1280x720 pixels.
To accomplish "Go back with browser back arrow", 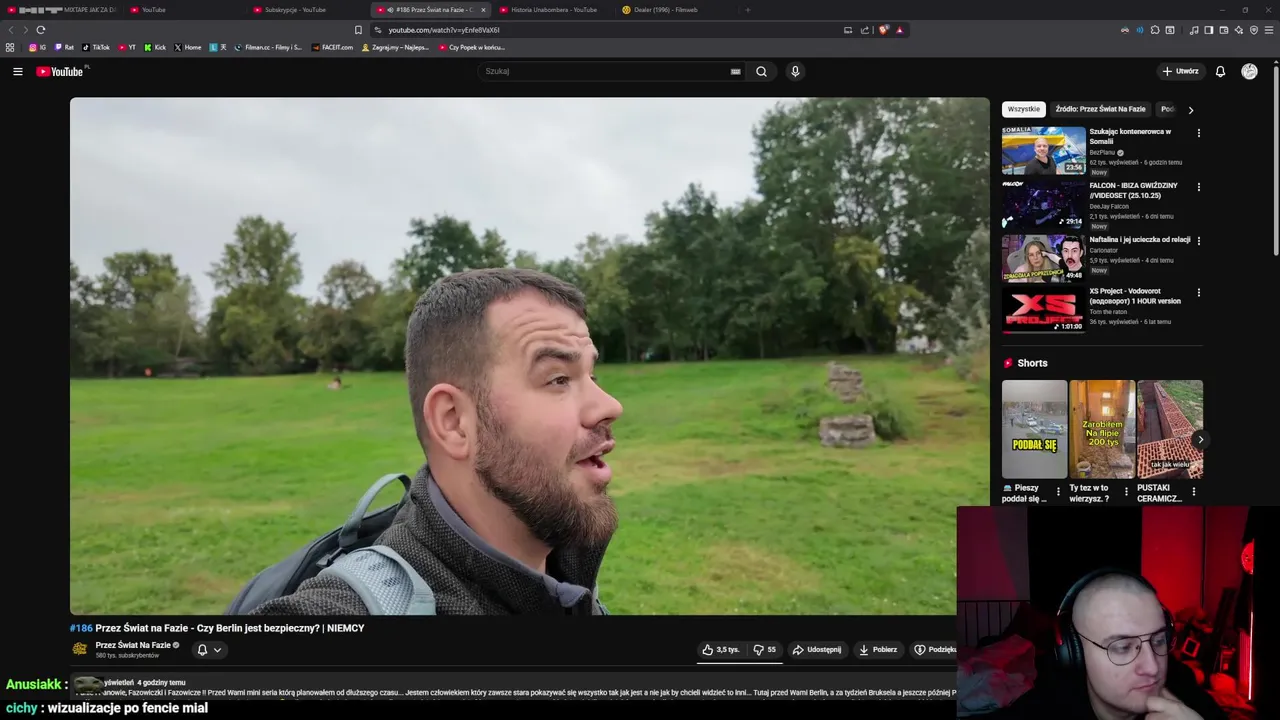I will point(12,30).
